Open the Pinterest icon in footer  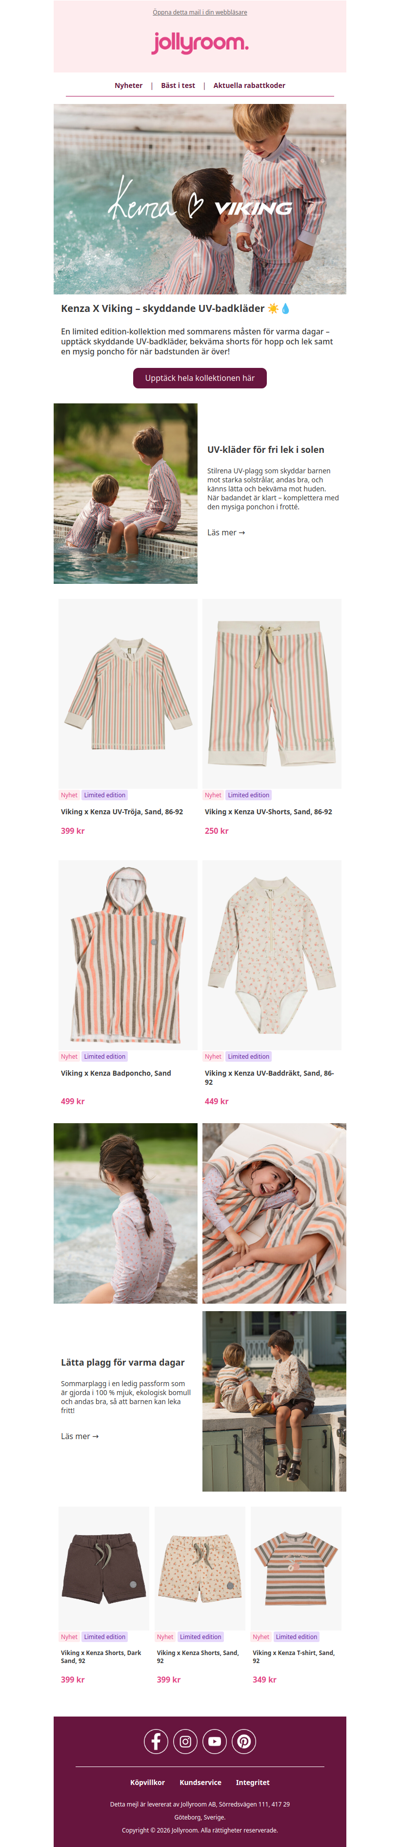[x=244, y=1741]
